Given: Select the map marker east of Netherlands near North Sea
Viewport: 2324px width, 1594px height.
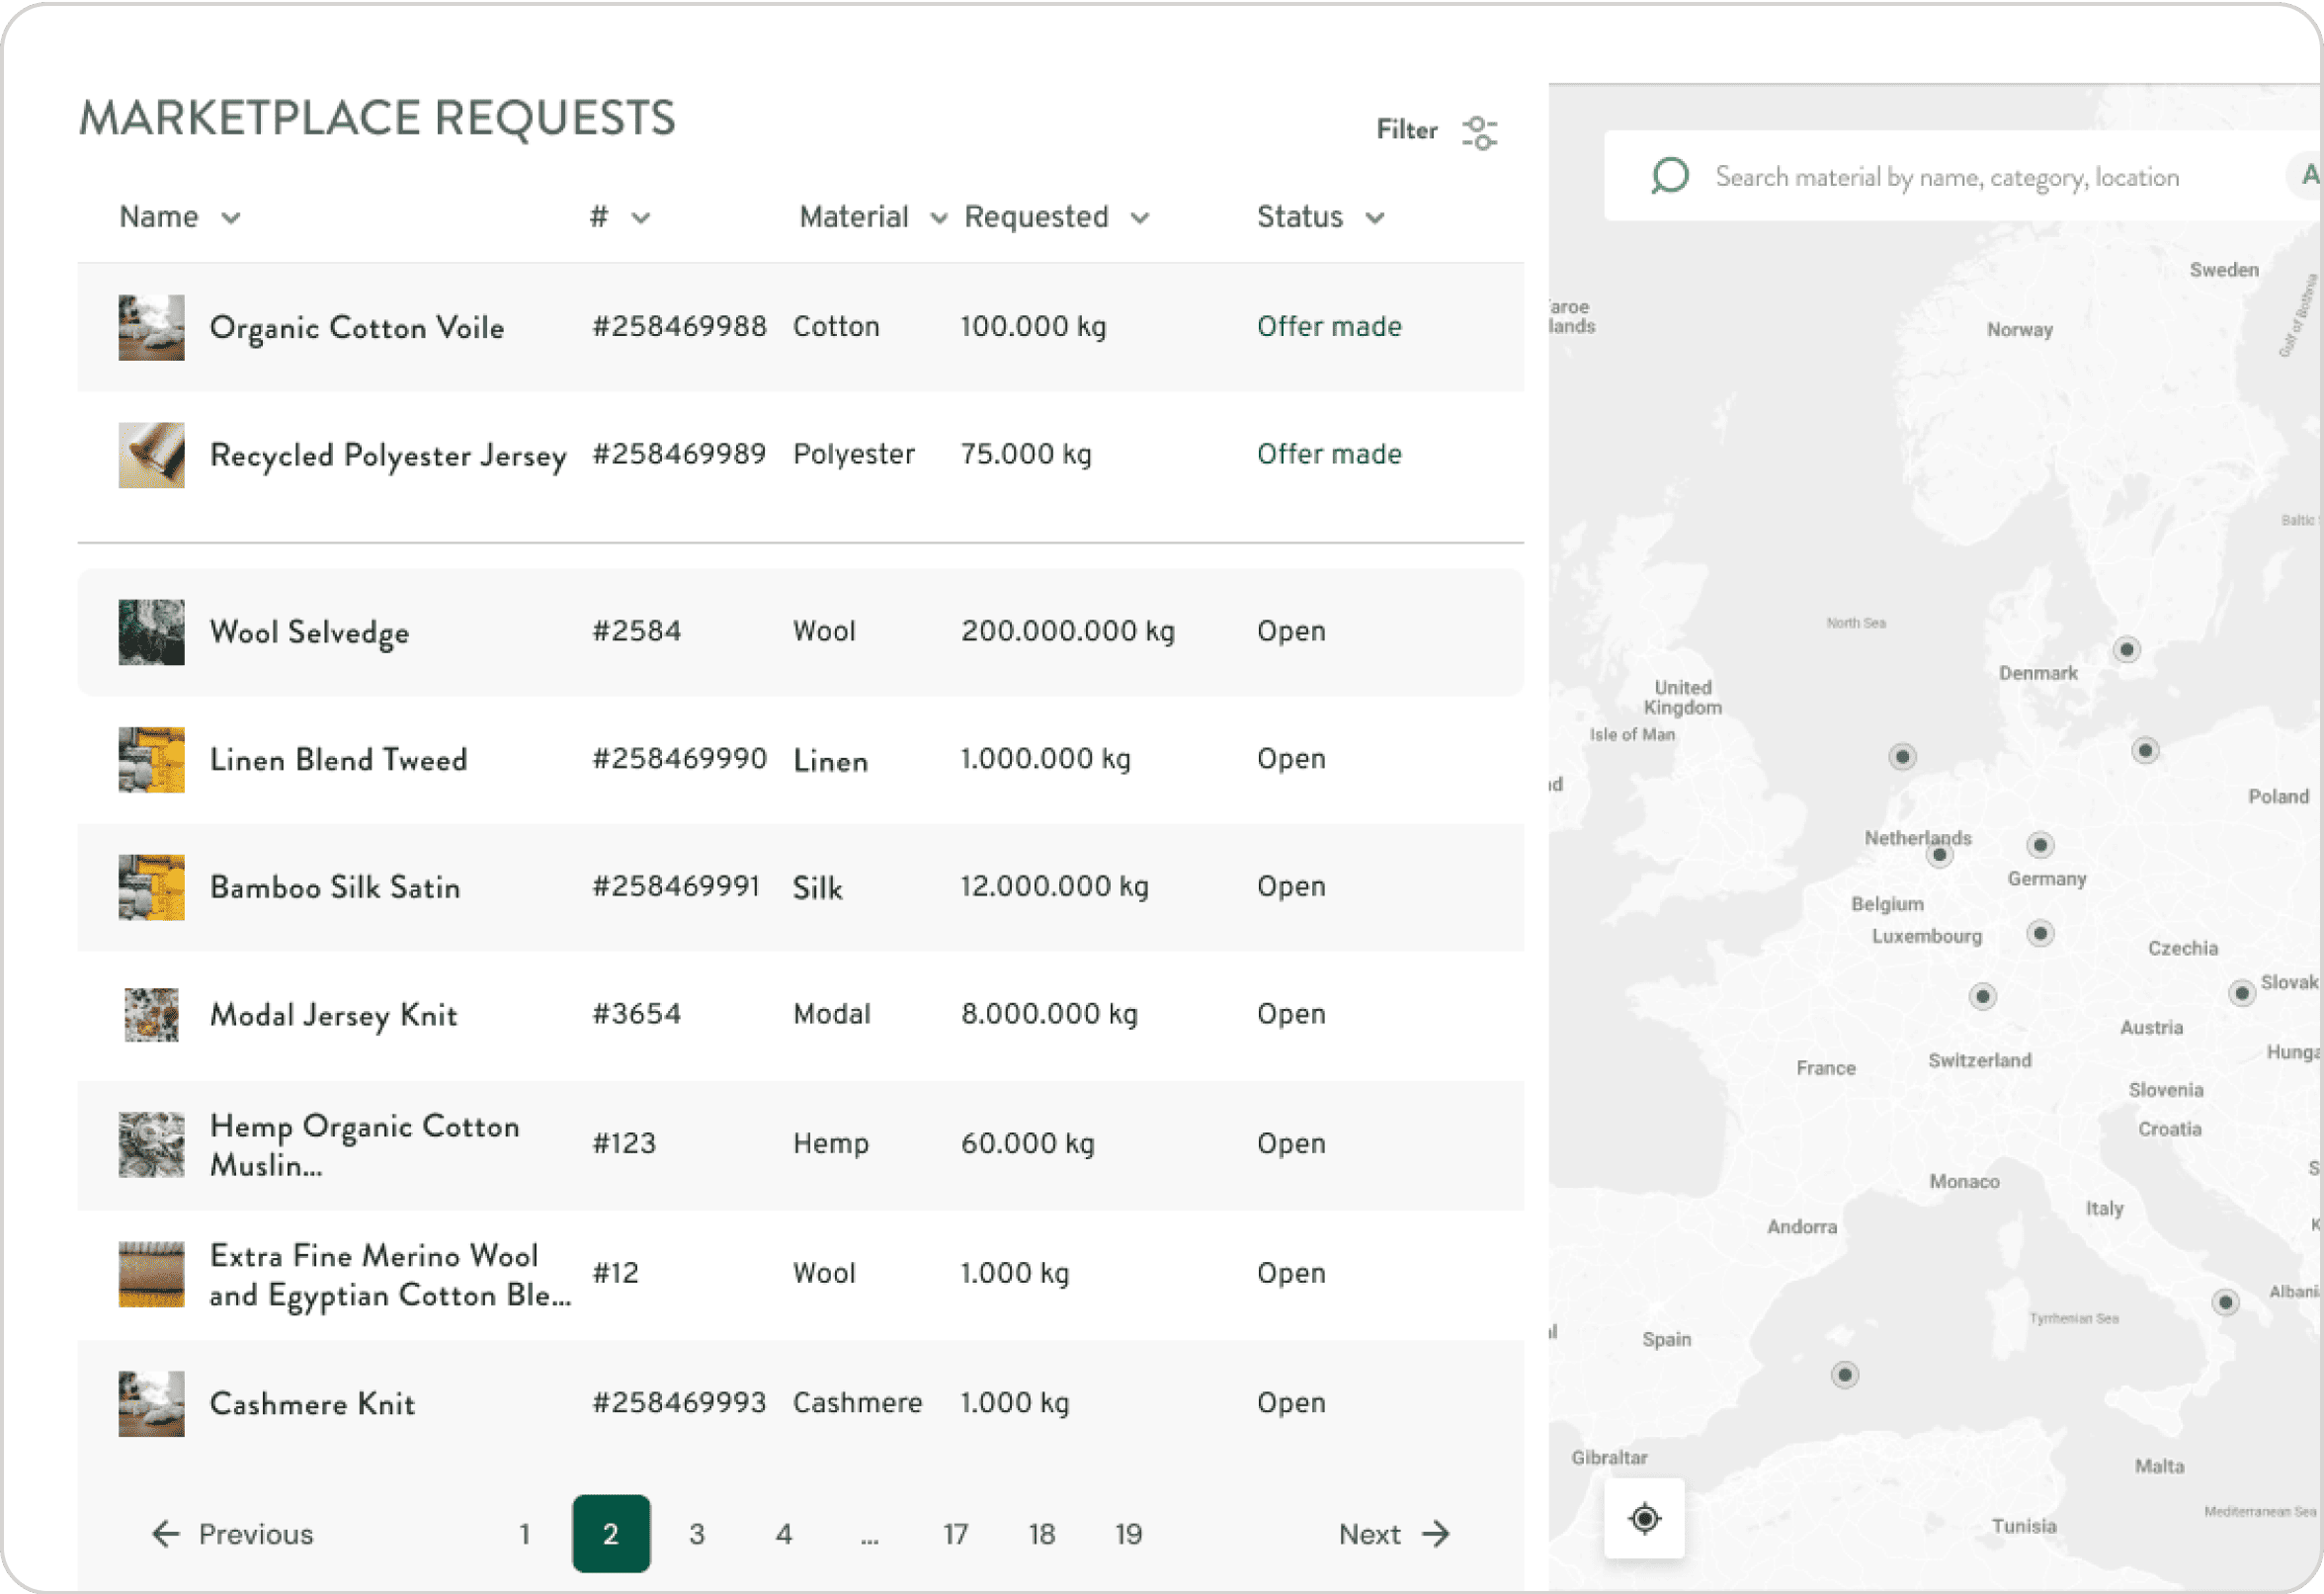Looking at the screenshot, I should tap(1902, 756).
